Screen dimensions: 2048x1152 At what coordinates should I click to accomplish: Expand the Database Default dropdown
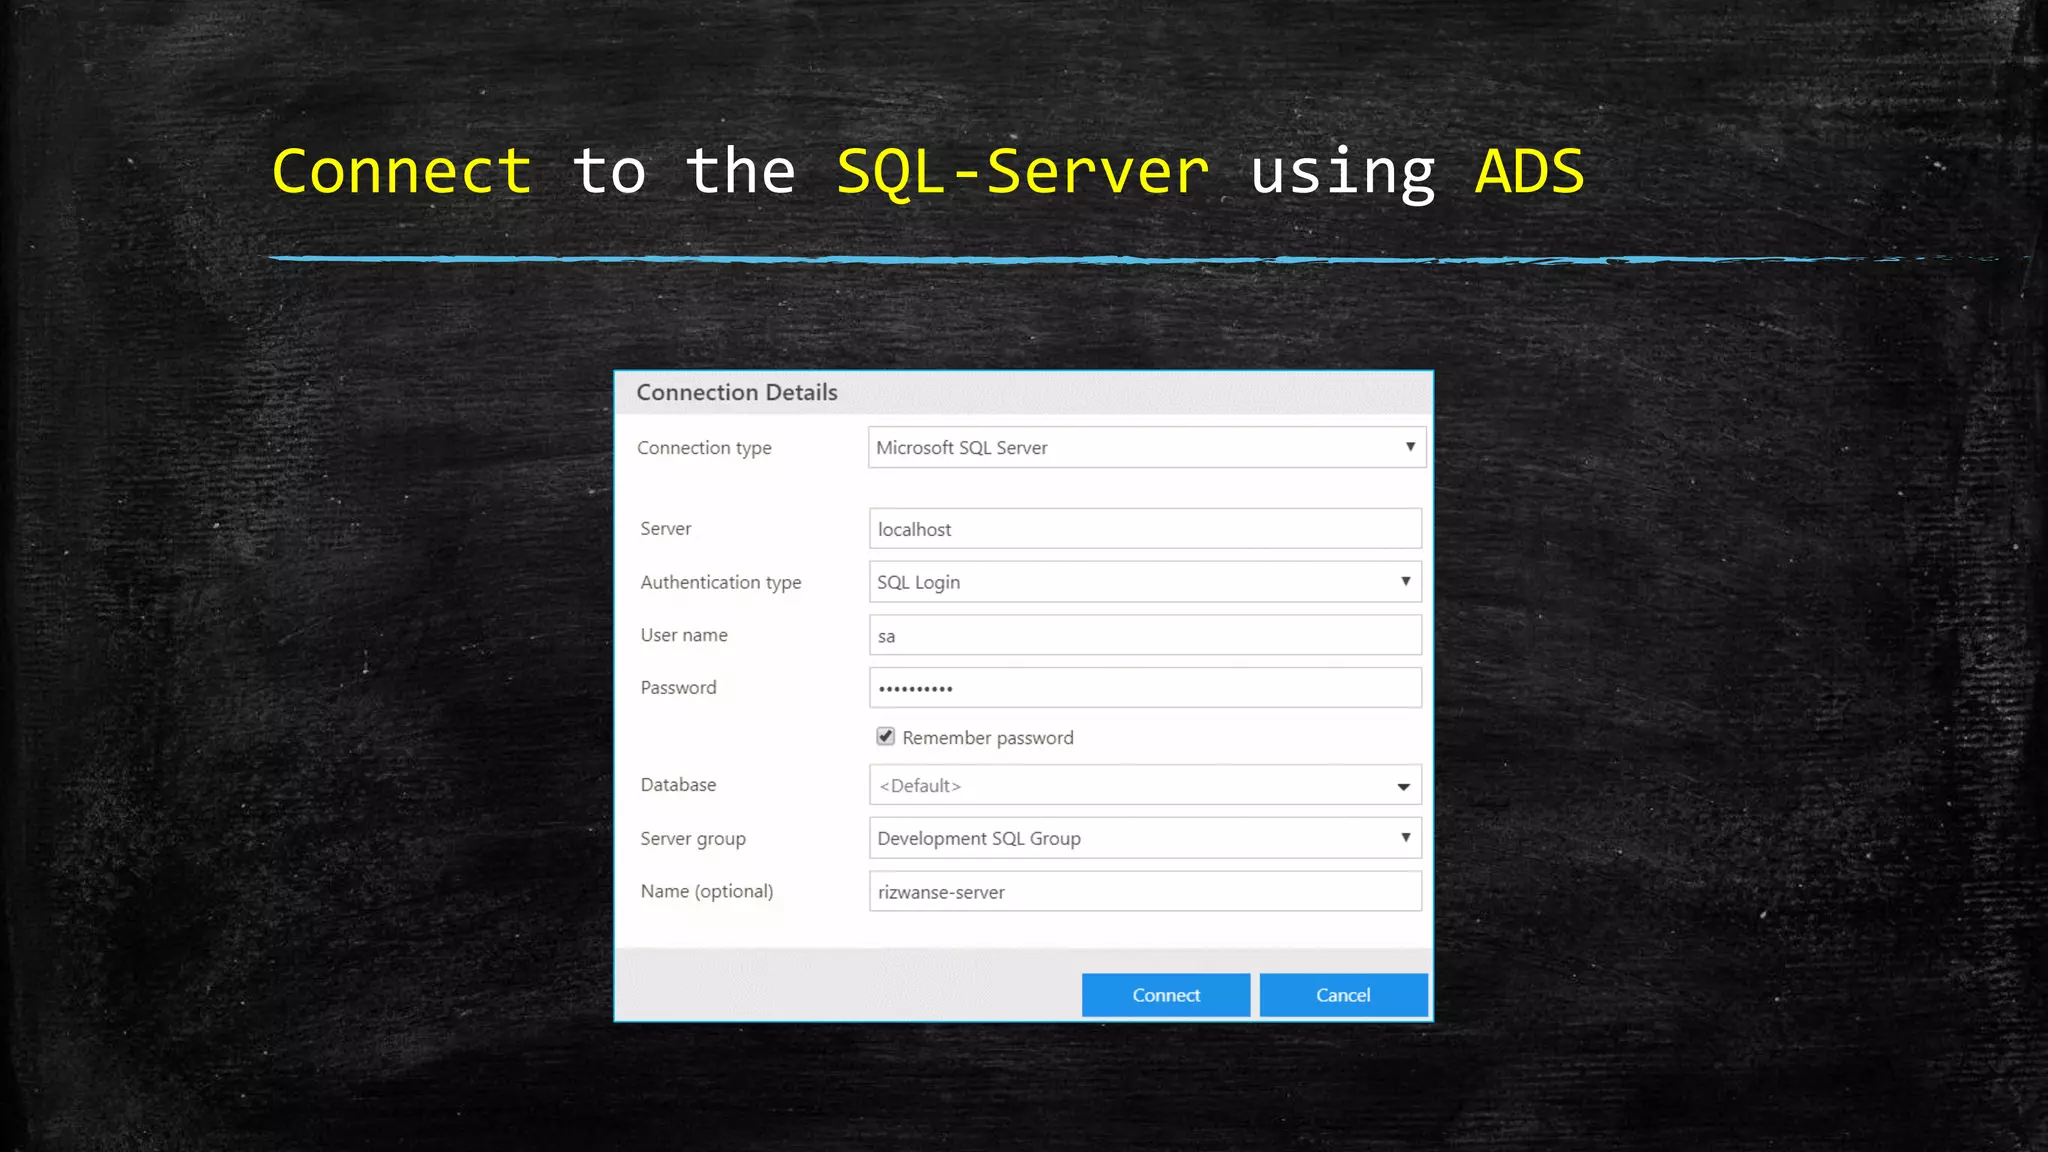(1145, 785)
